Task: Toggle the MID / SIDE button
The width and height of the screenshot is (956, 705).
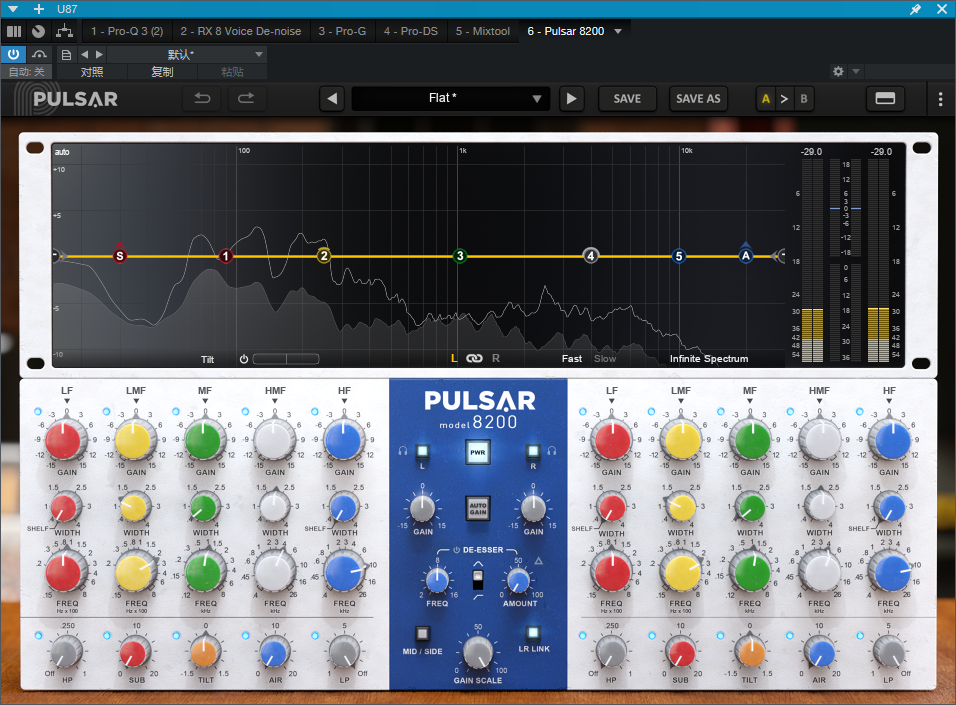Action: (x=422, y=633)
